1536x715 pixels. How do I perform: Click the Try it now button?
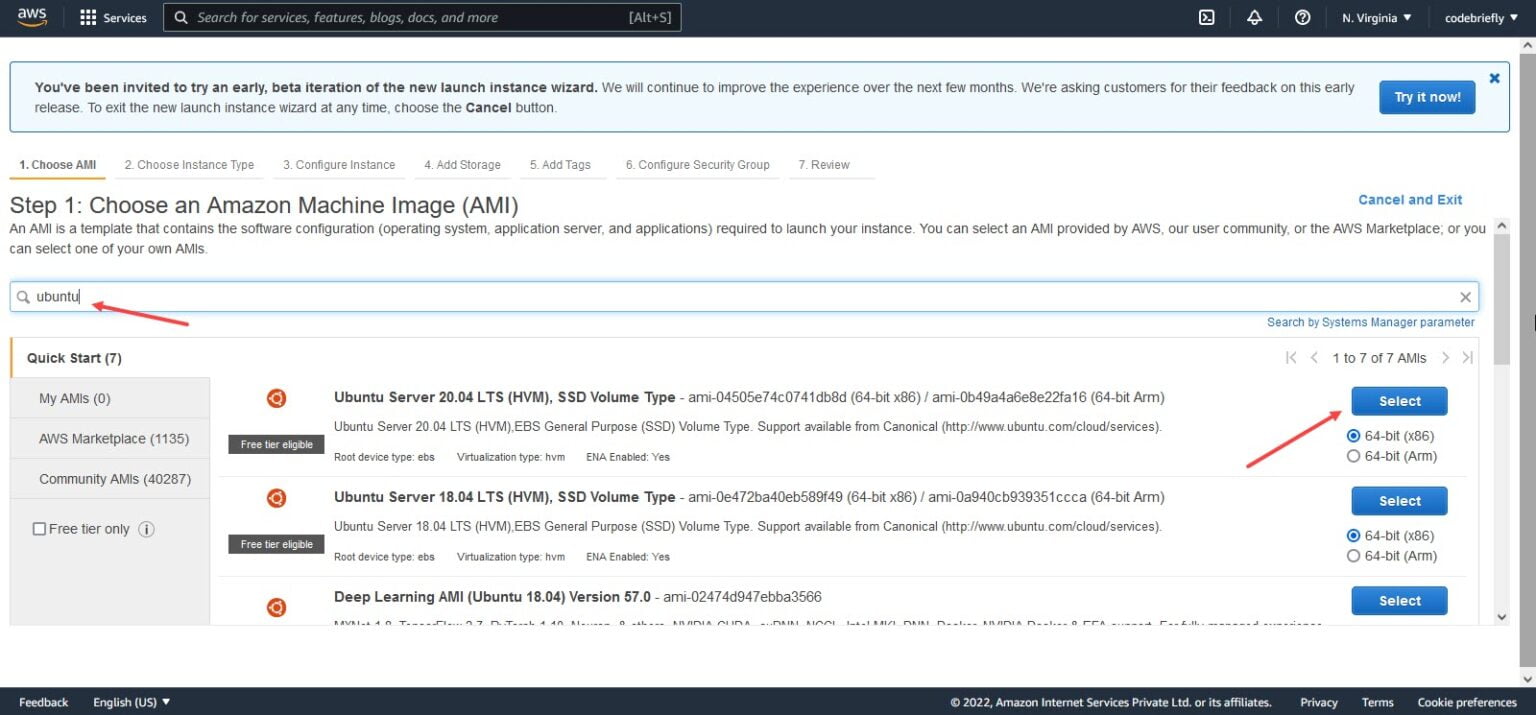point(1427,97)
